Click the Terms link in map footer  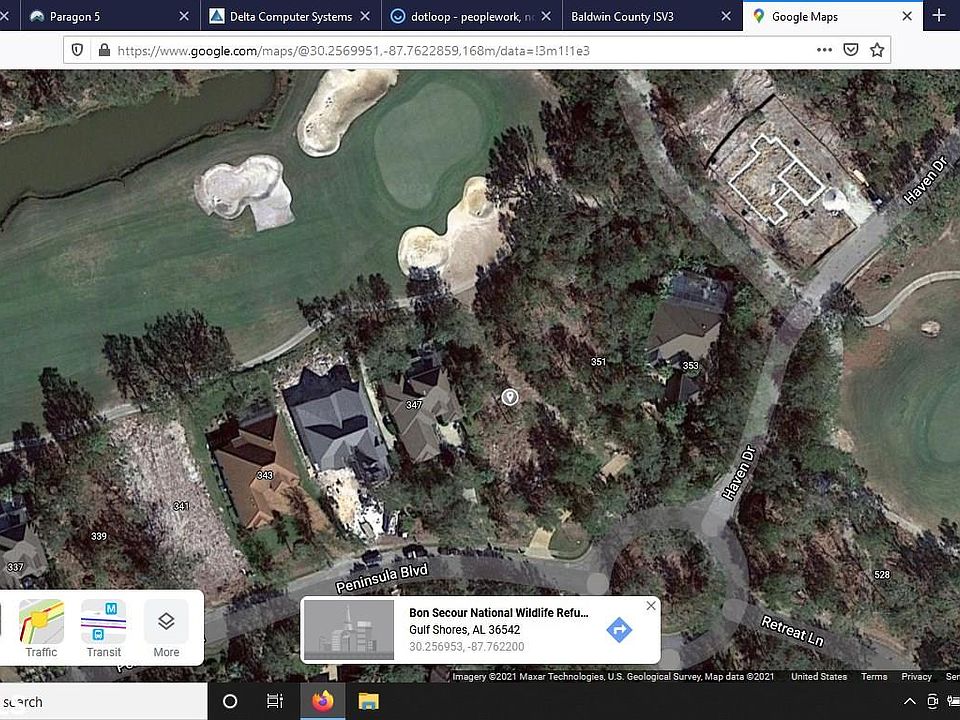tap(874, 677)
